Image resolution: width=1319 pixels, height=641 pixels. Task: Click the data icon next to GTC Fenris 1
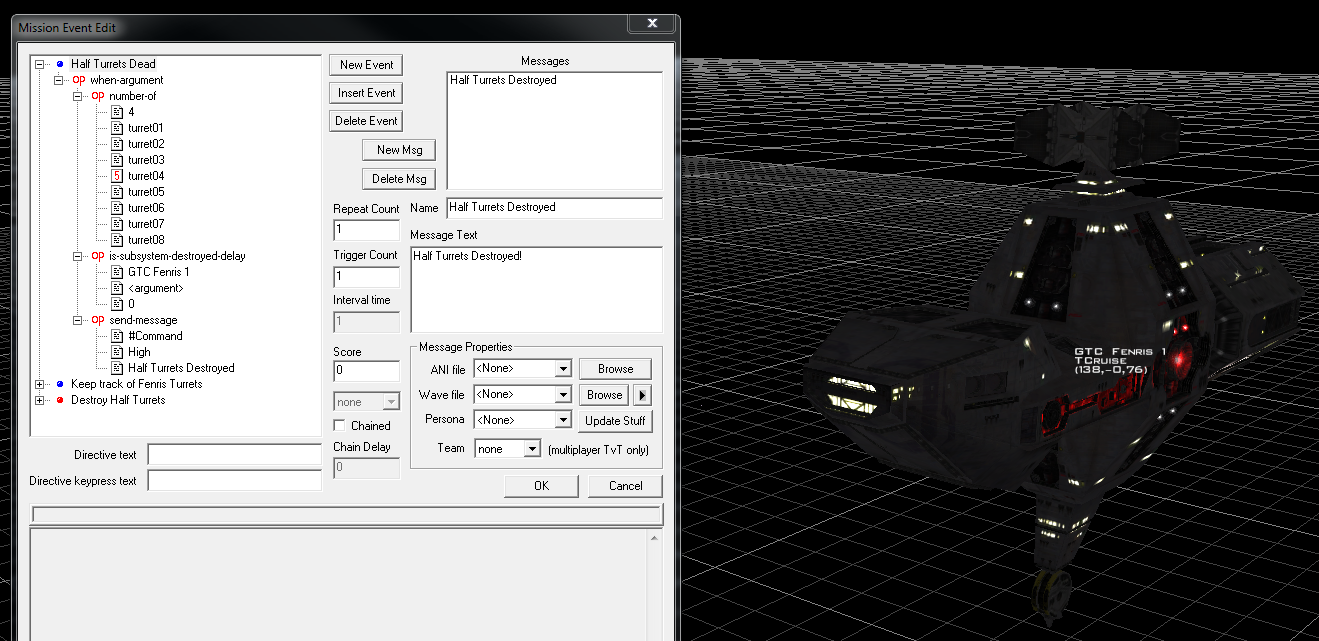click(x=117, y=272)
